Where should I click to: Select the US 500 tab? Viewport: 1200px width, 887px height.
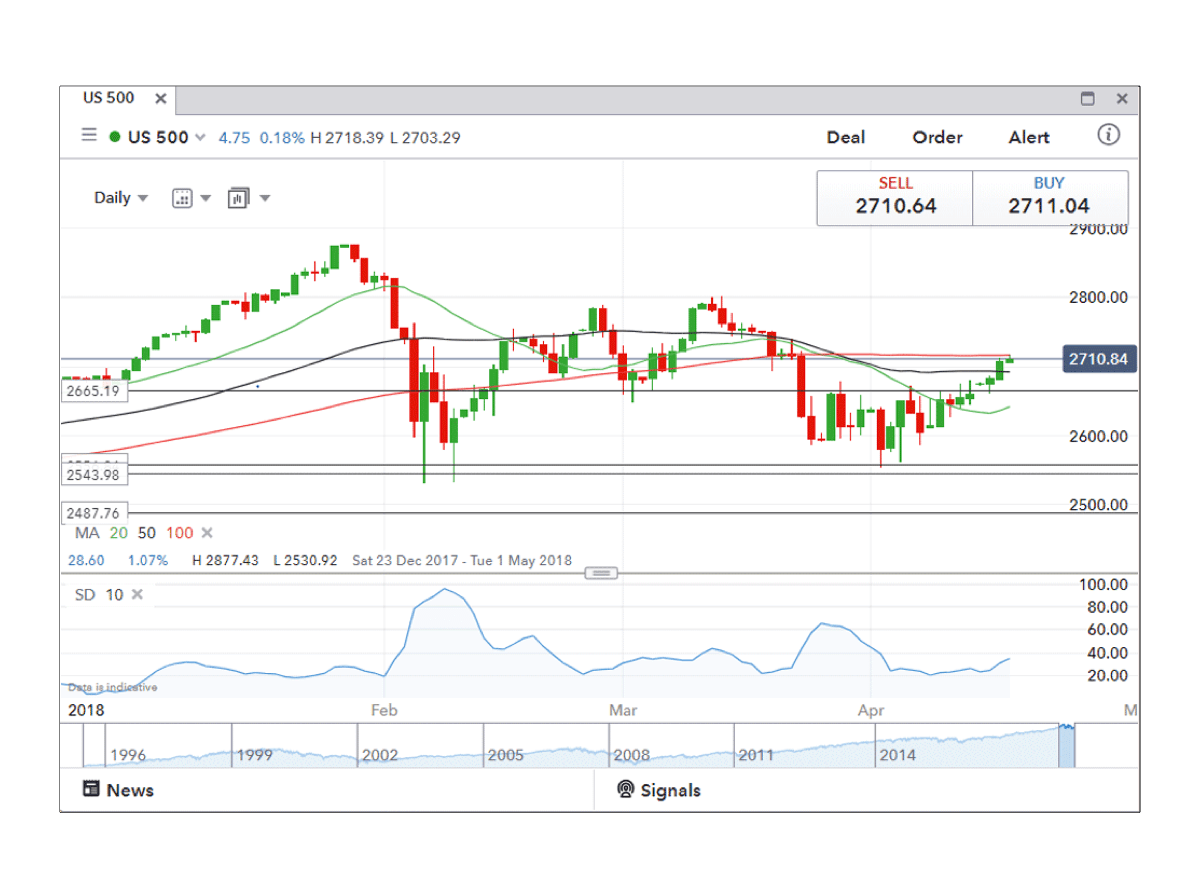[108, 99]
